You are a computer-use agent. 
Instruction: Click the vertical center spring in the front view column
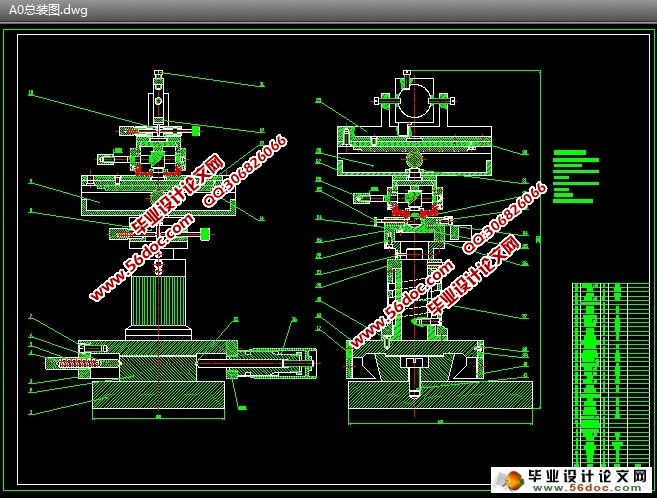[414, 293]
